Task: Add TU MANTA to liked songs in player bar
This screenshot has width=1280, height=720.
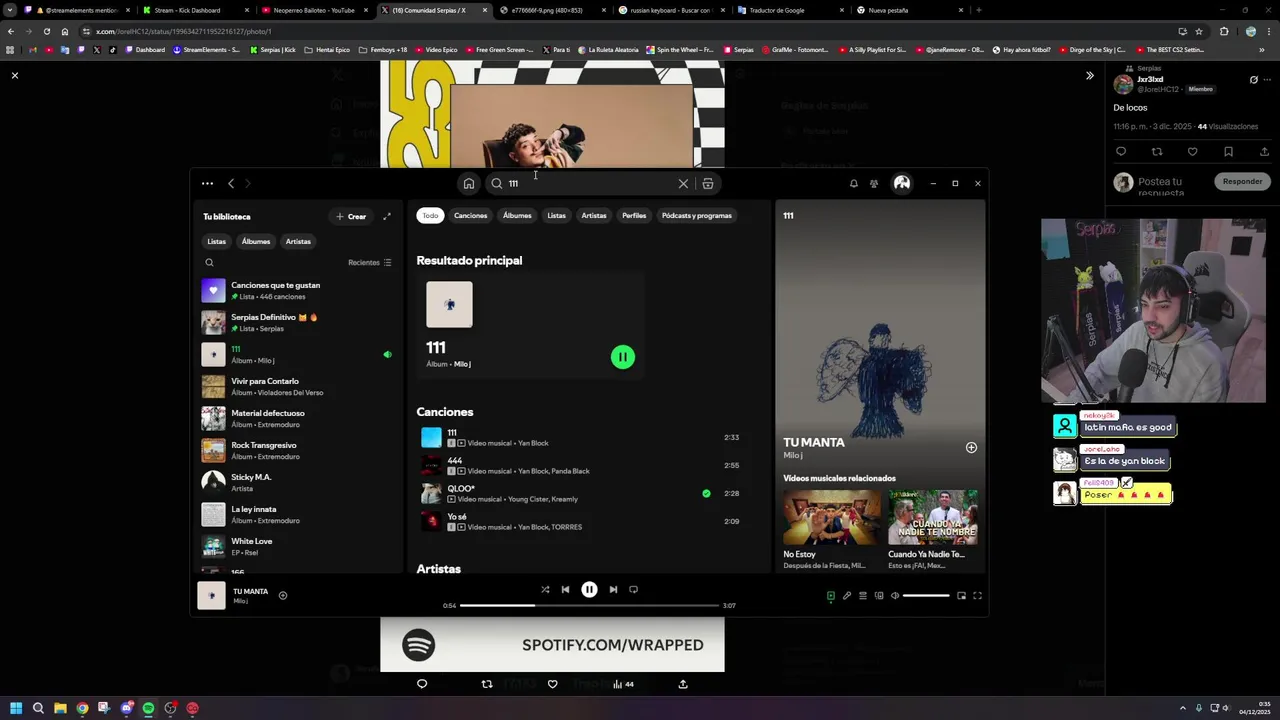Action: pos(283,595)
